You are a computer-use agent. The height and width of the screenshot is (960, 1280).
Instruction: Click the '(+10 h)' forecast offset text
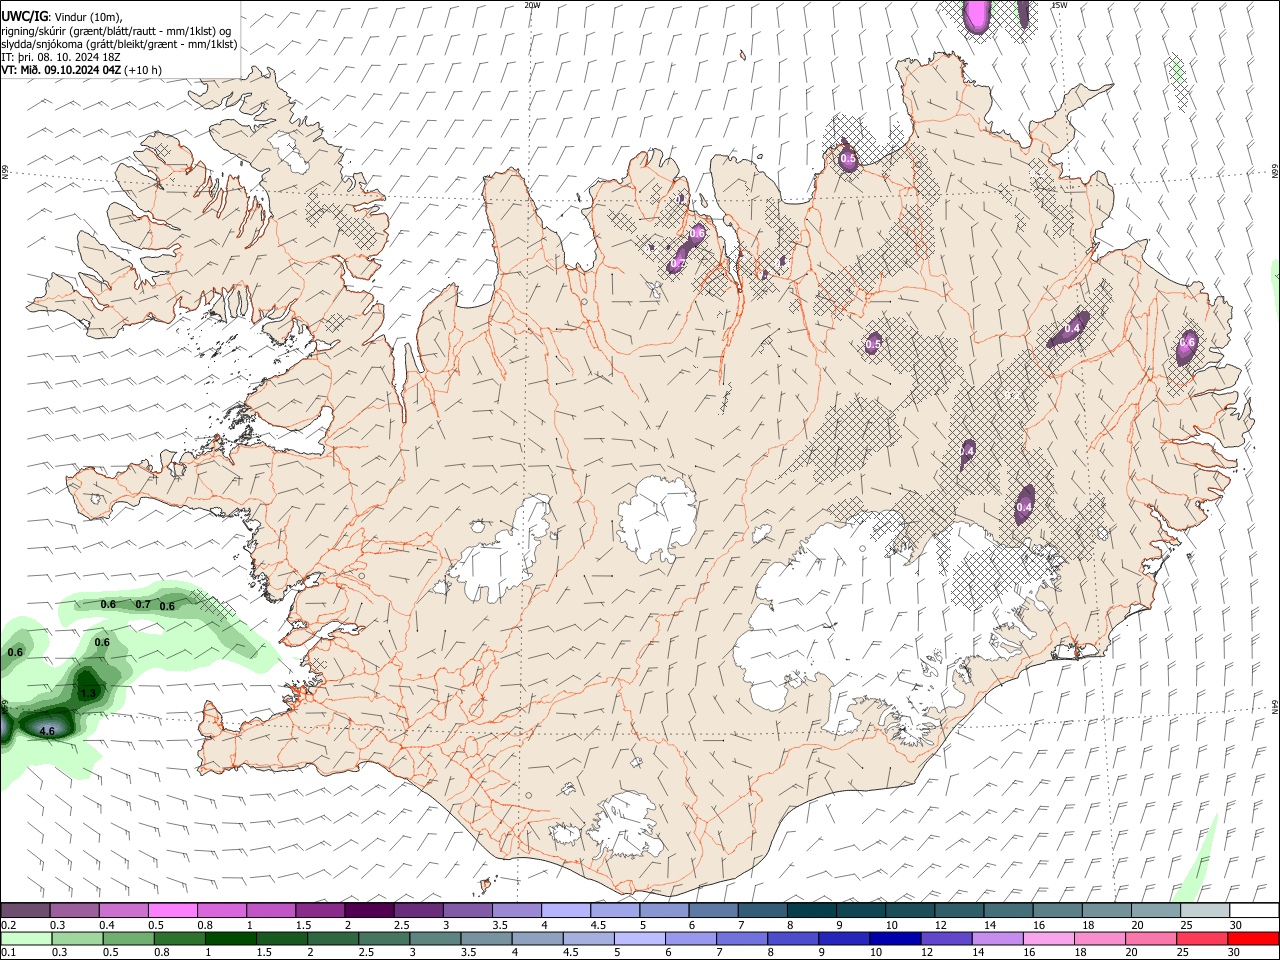pyautogui.click(x=144, y=70)
